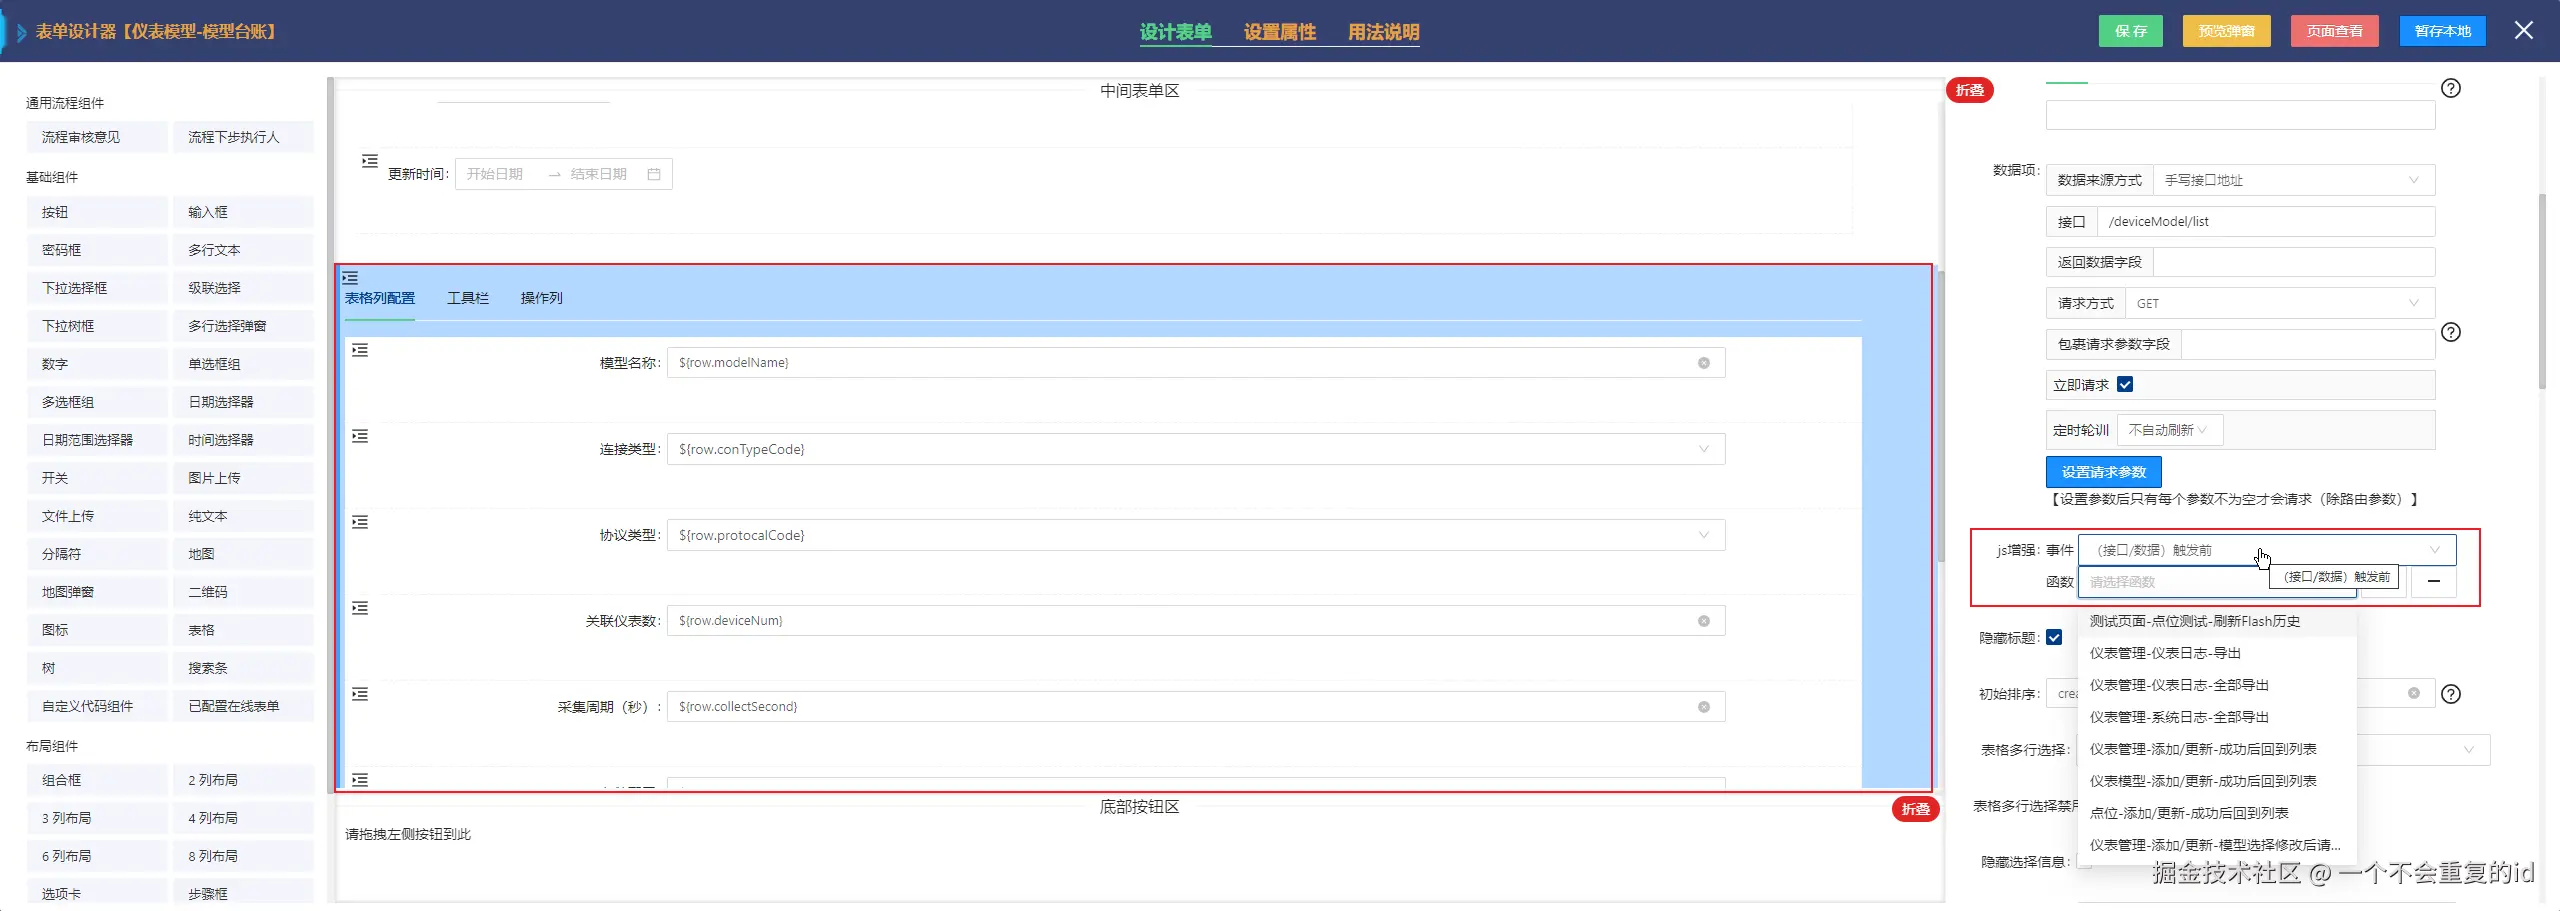Pick the 组合框 layout component

pyautogui.click(x=98, y=780)
